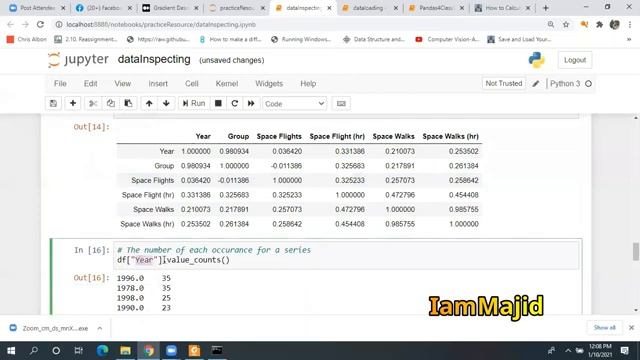640x360 pixels.
Task: Cut selected cells with the scissors icon
Action: coord(93,104)
